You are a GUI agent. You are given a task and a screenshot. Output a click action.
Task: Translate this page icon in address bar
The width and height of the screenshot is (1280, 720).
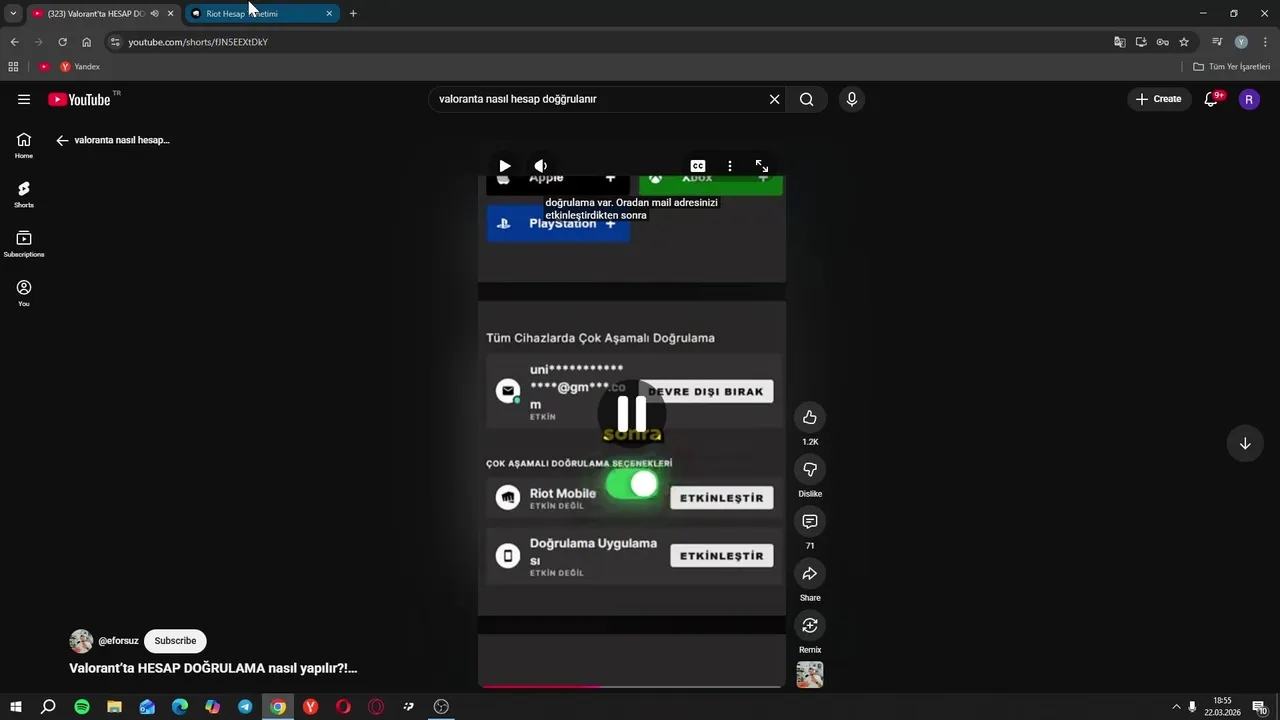click(x=1120, y=42)
